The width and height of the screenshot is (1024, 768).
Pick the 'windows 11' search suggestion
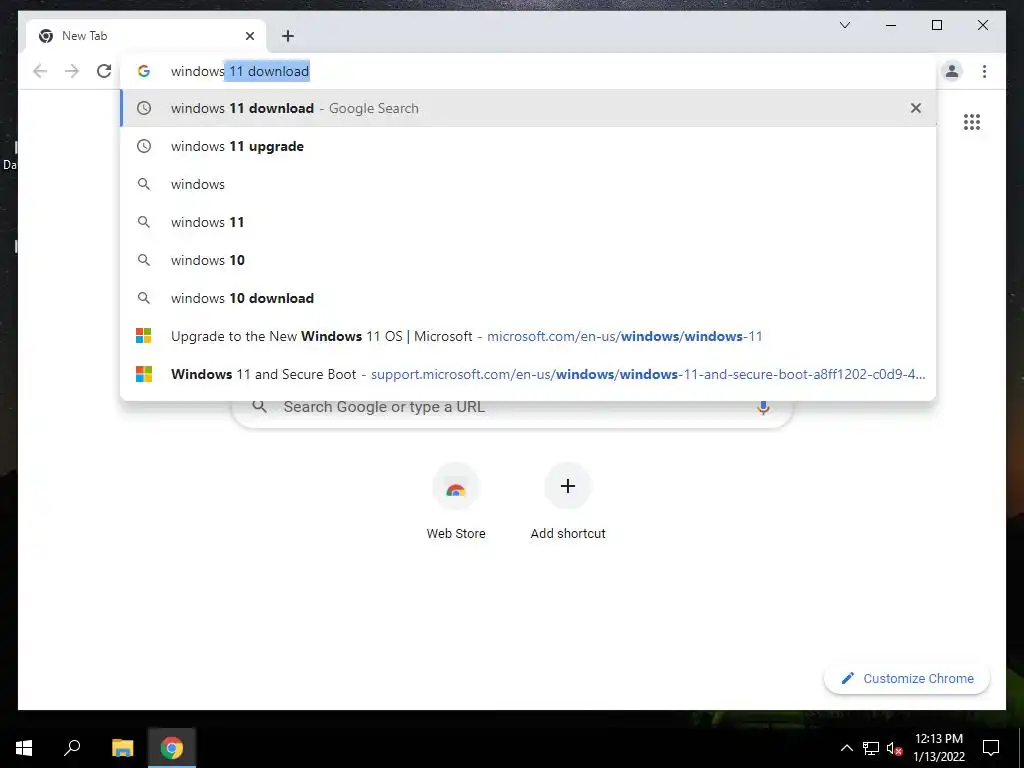(528, 222)
